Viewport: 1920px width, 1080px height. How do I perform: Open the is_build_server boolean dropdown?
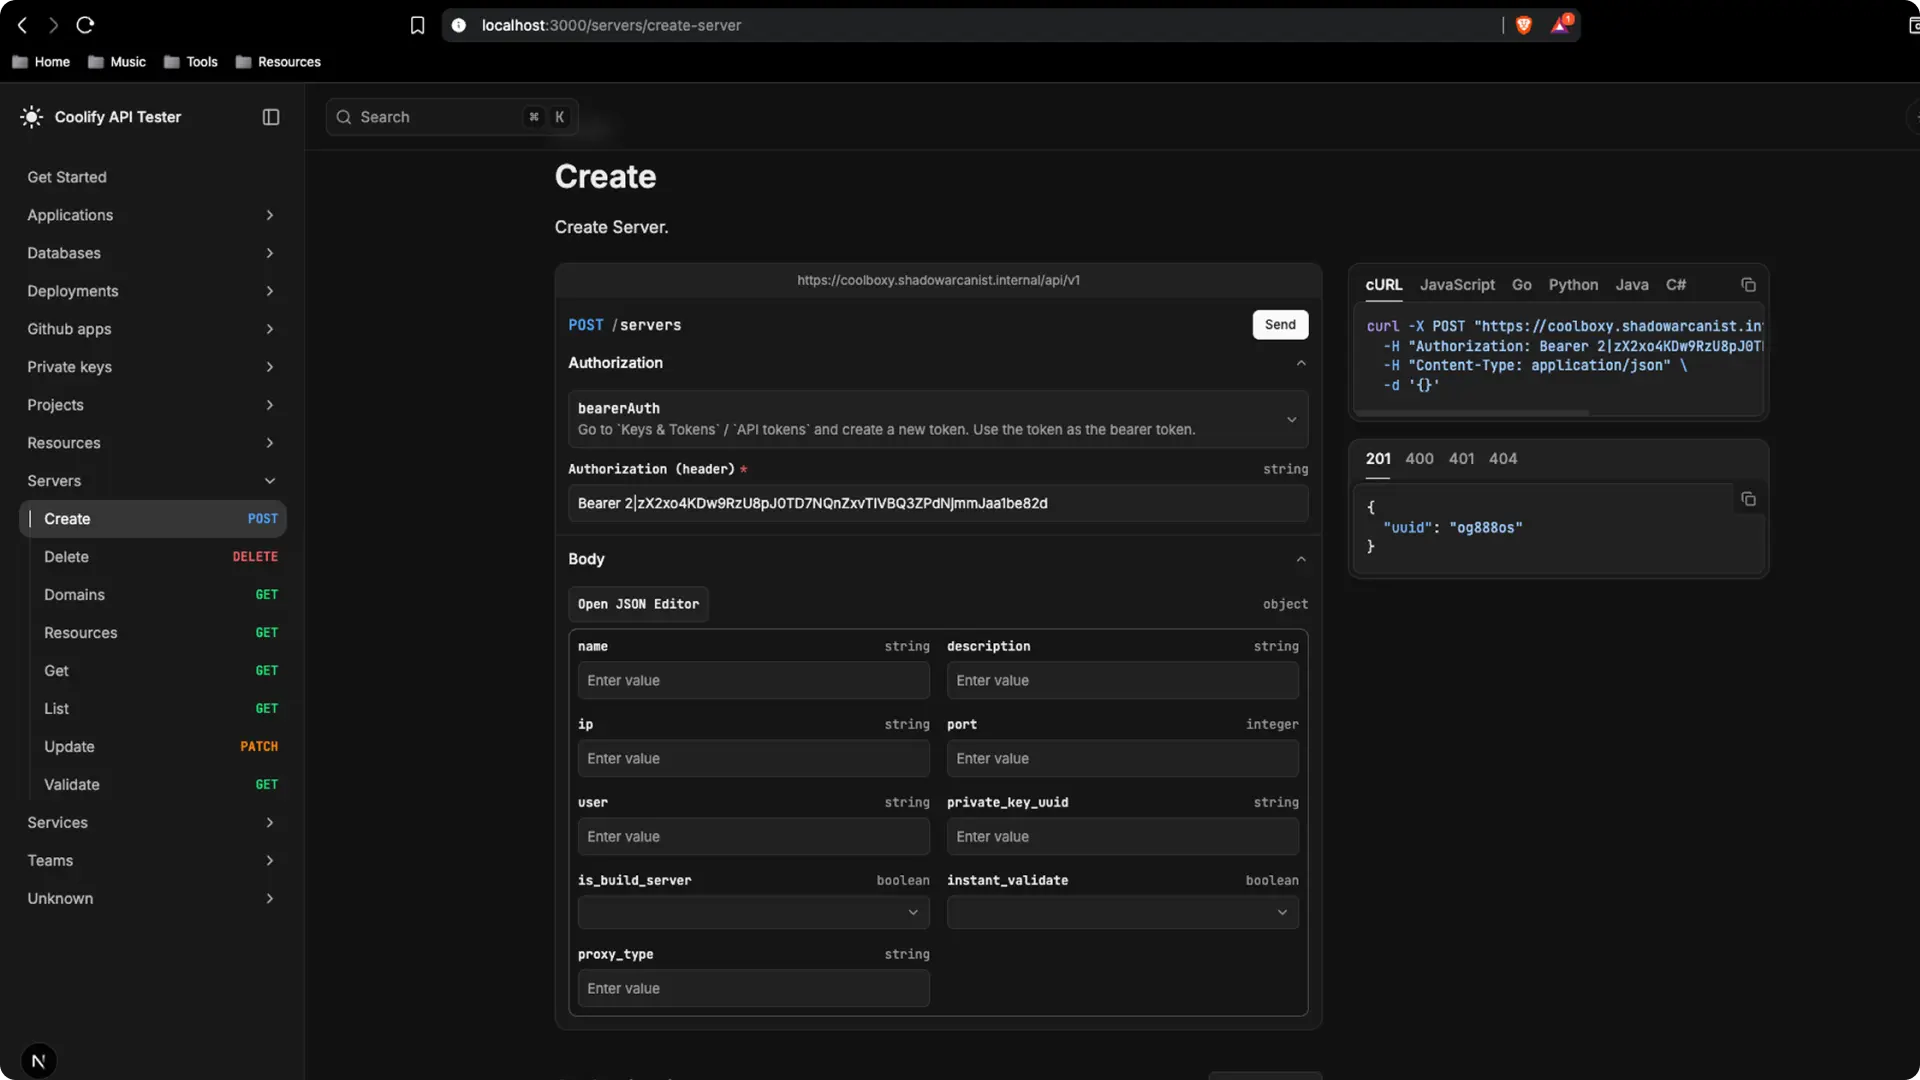pyautogui.click(x=753, y=912)
